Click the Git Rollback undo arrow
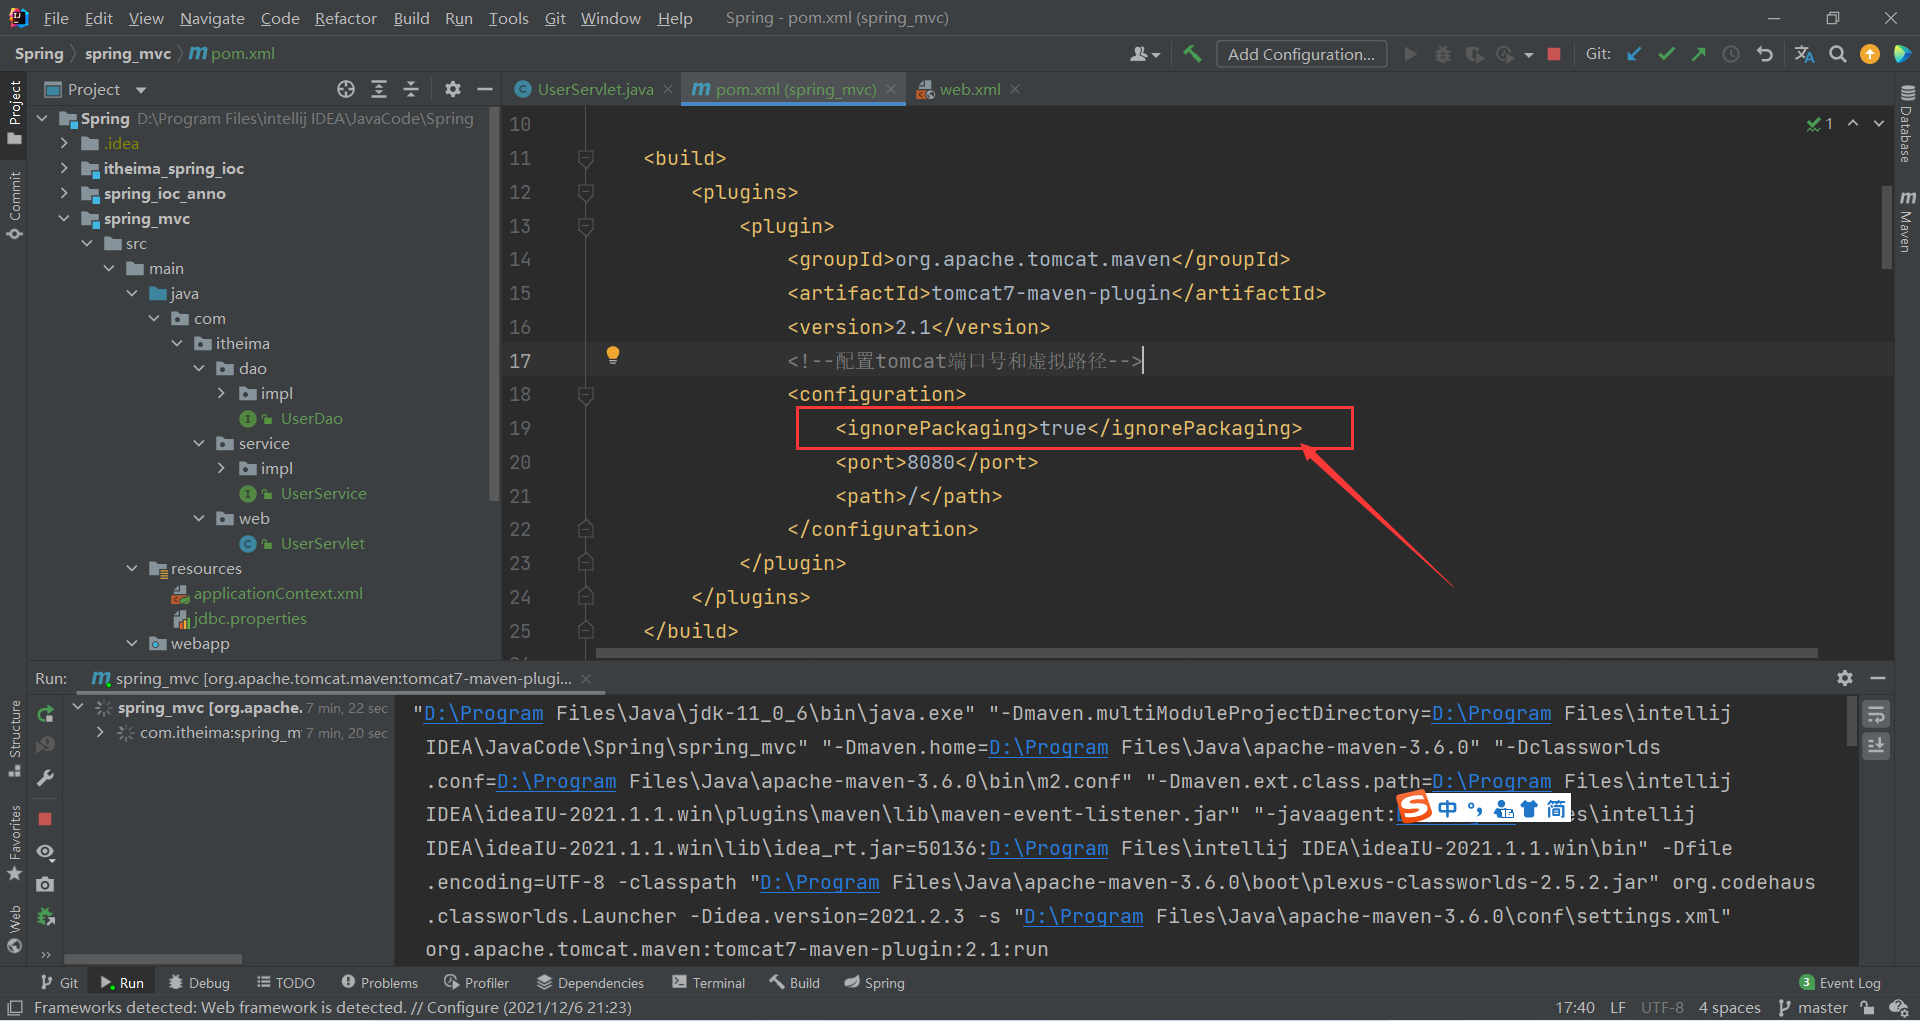Viewport: 1920px width, 1021px height. [1765, 54]
